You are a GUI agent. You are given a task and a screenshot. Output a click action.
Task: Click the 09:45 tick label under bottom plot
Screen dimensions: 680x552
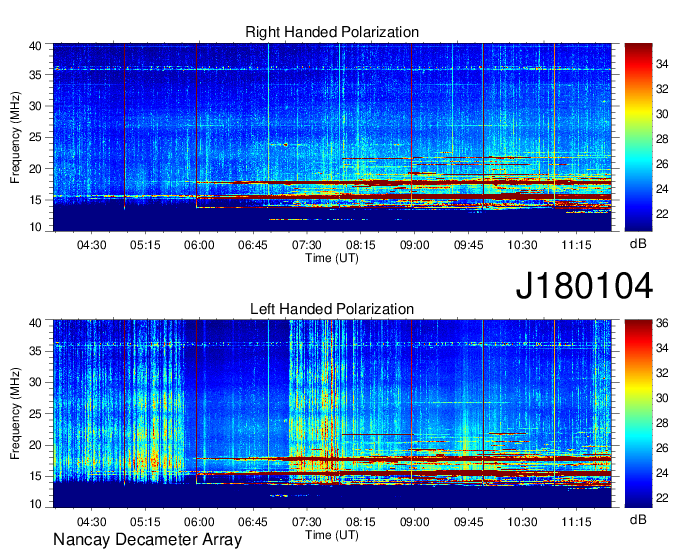coord(468,522)
